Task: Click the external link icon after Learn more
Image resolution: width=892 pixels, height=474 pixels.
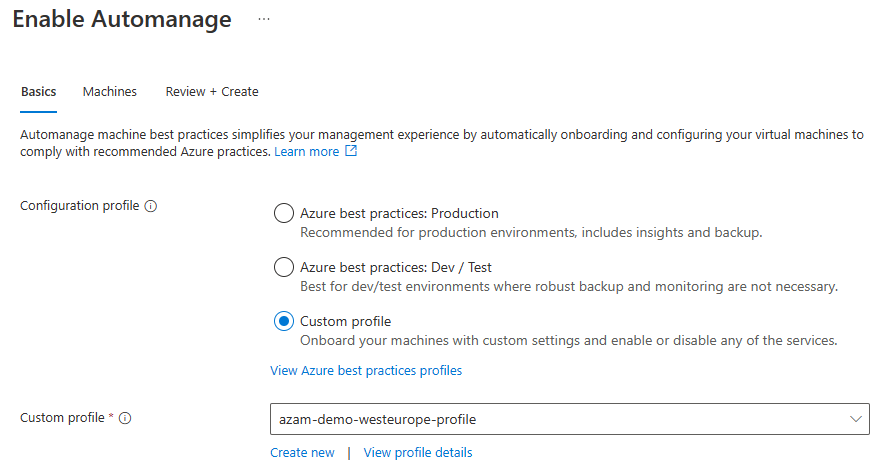Action: pyautogui.click(x=351, y=151)
